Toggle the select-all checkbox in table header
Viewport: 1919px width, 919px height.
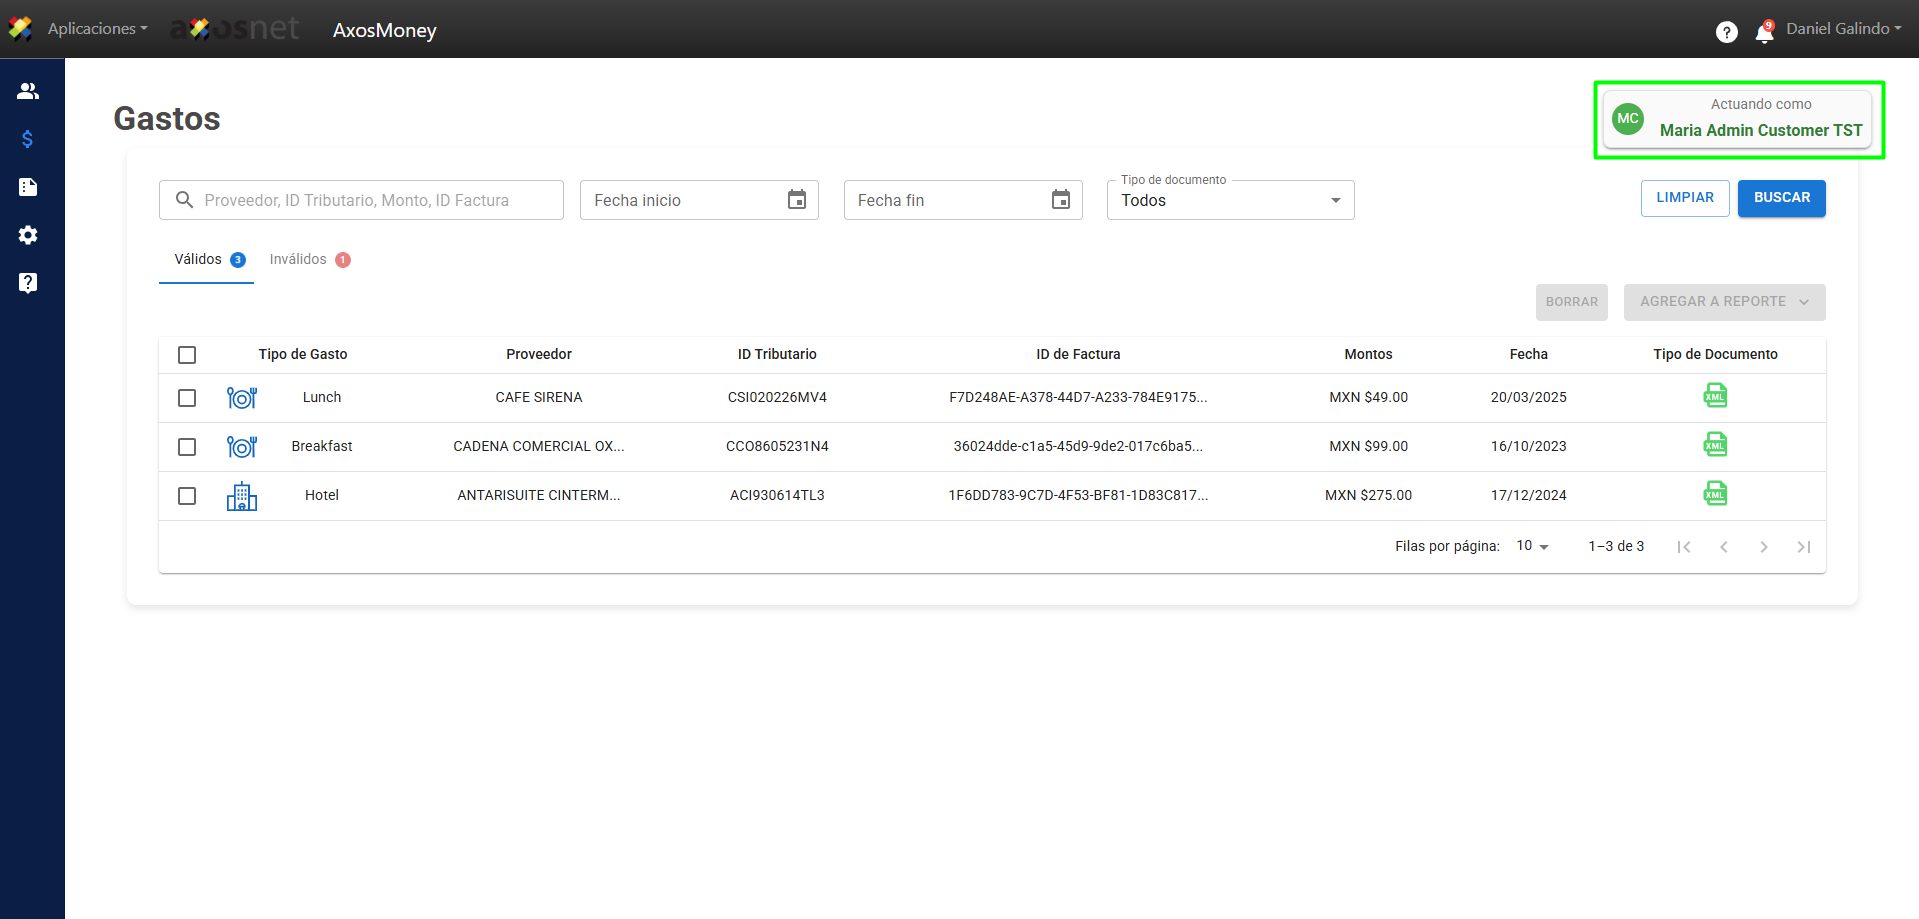187,355
